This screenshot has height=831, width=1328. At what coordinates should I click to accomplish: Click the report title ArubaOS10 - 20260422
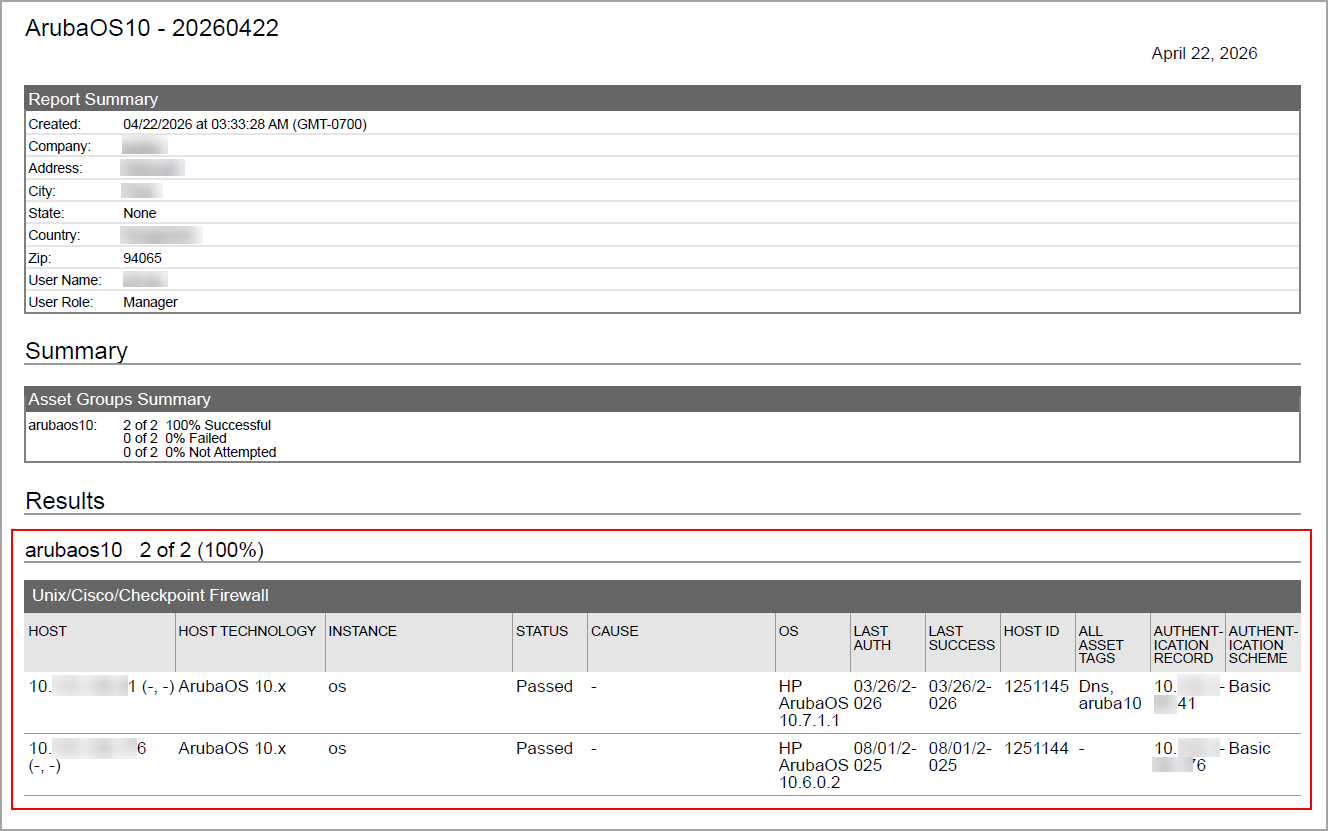pyautogui.click(x=152, y=29)
